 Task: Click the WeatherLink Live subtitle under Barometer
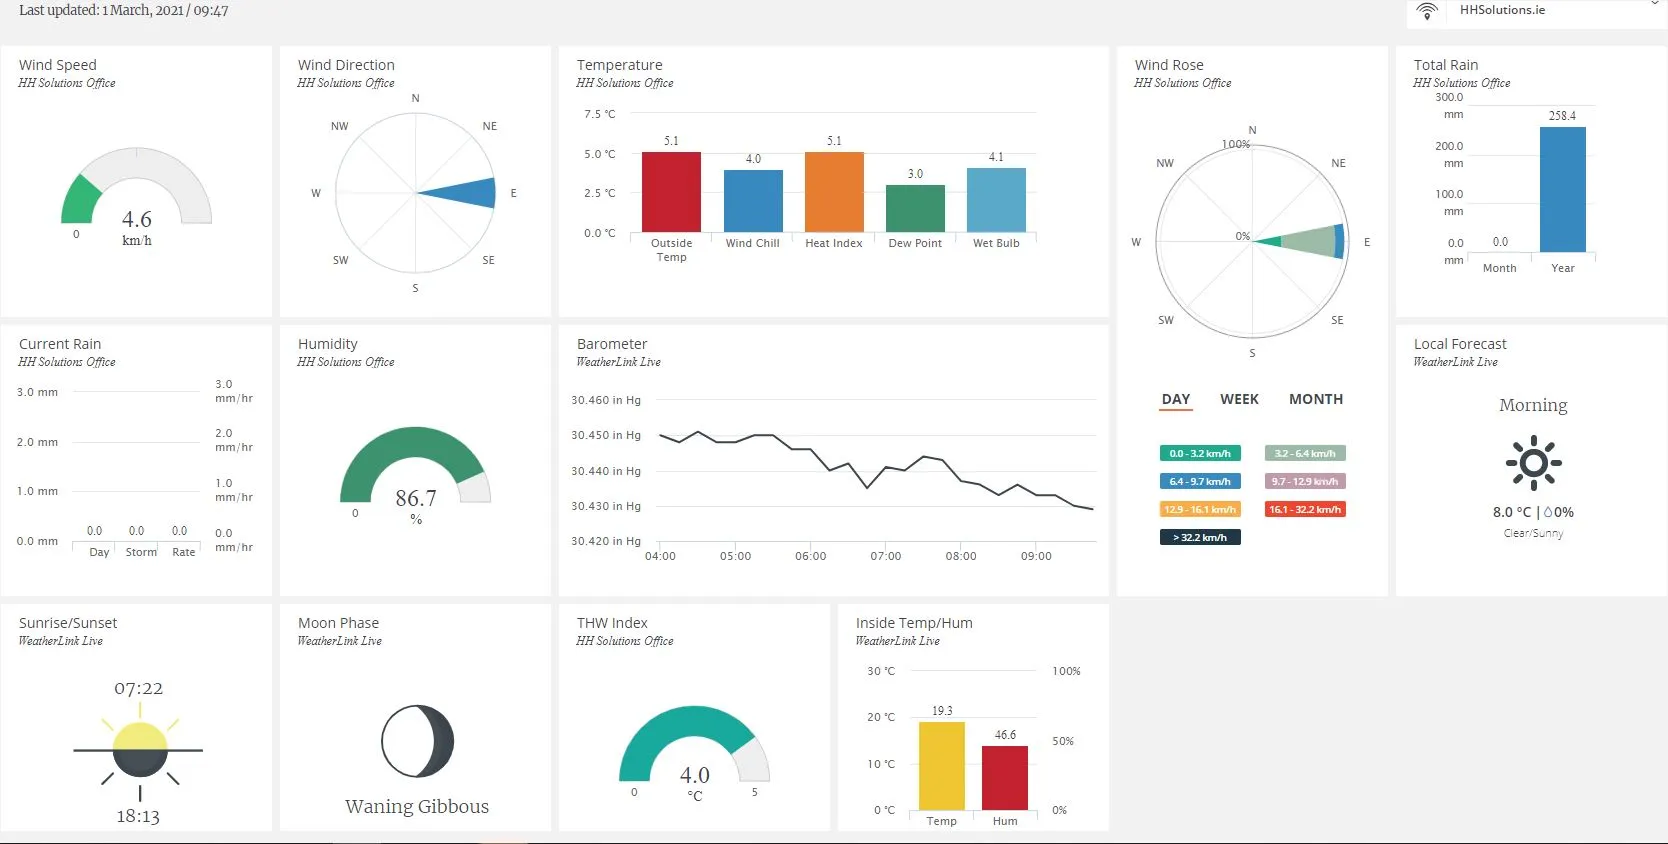coord(618,362)
